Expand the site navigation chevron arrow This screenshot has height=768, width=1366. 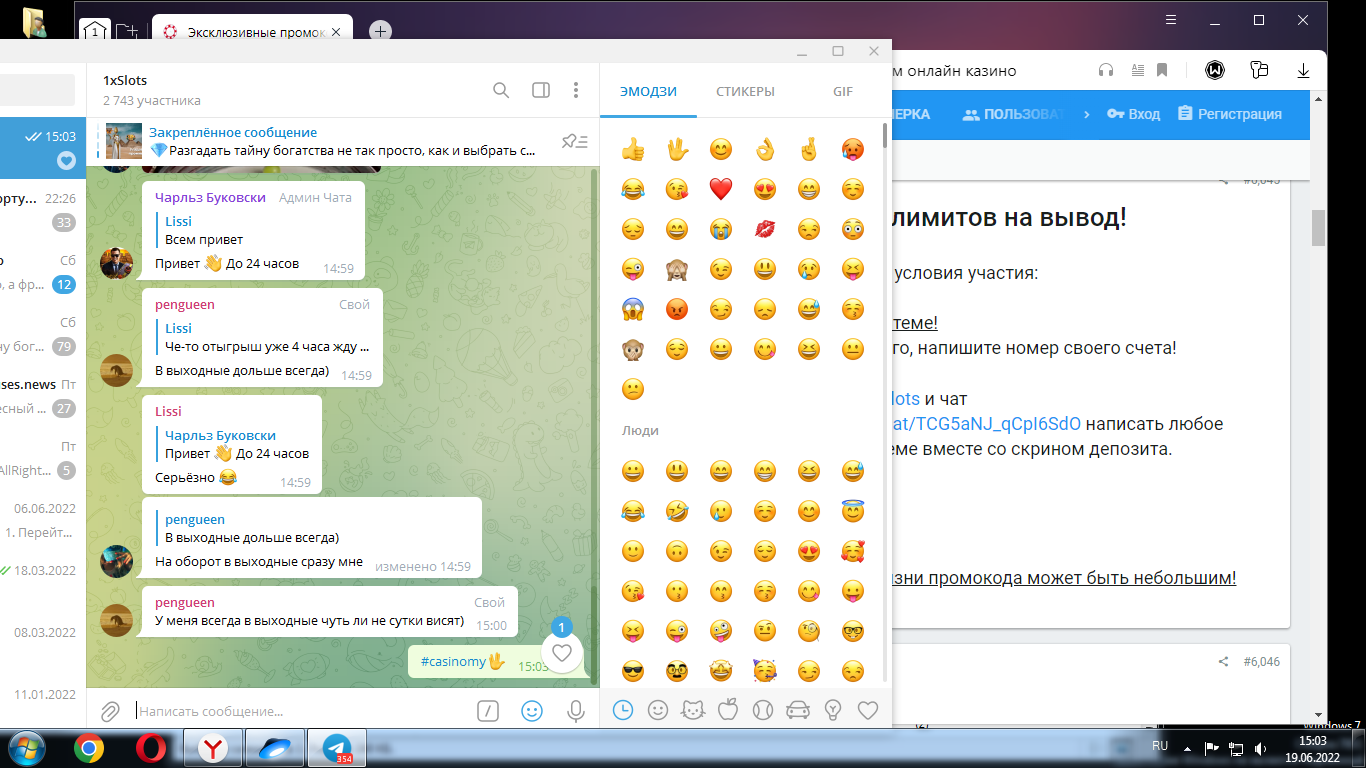point(1087,114)
